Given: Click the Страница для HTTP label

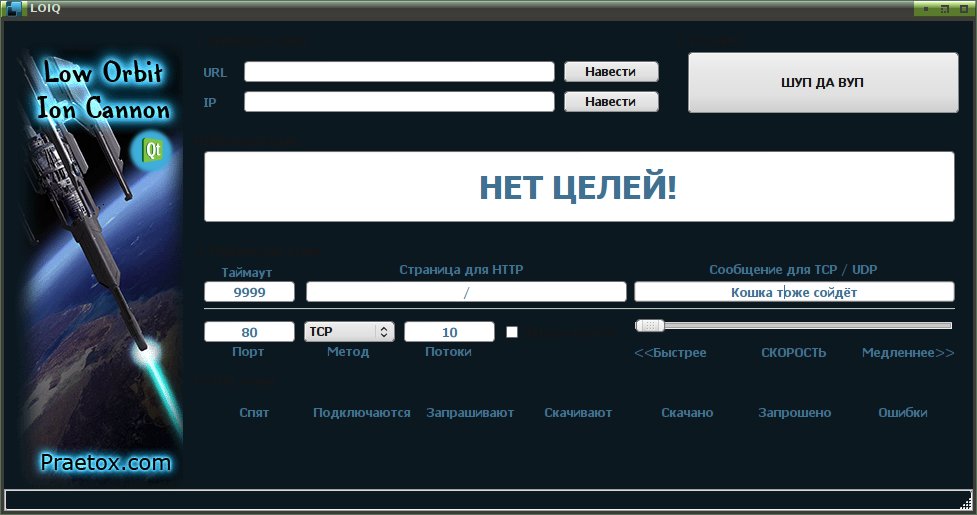Looking at the screenshot, I should click(x=461, y=270).
